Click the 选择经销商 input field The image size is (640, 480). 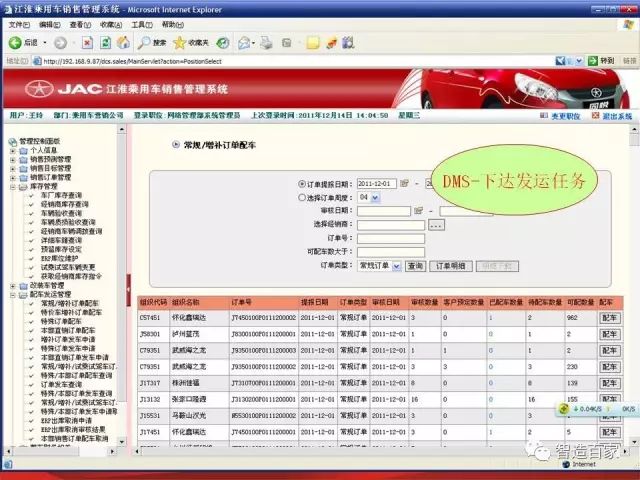click(x=391, y=225)
